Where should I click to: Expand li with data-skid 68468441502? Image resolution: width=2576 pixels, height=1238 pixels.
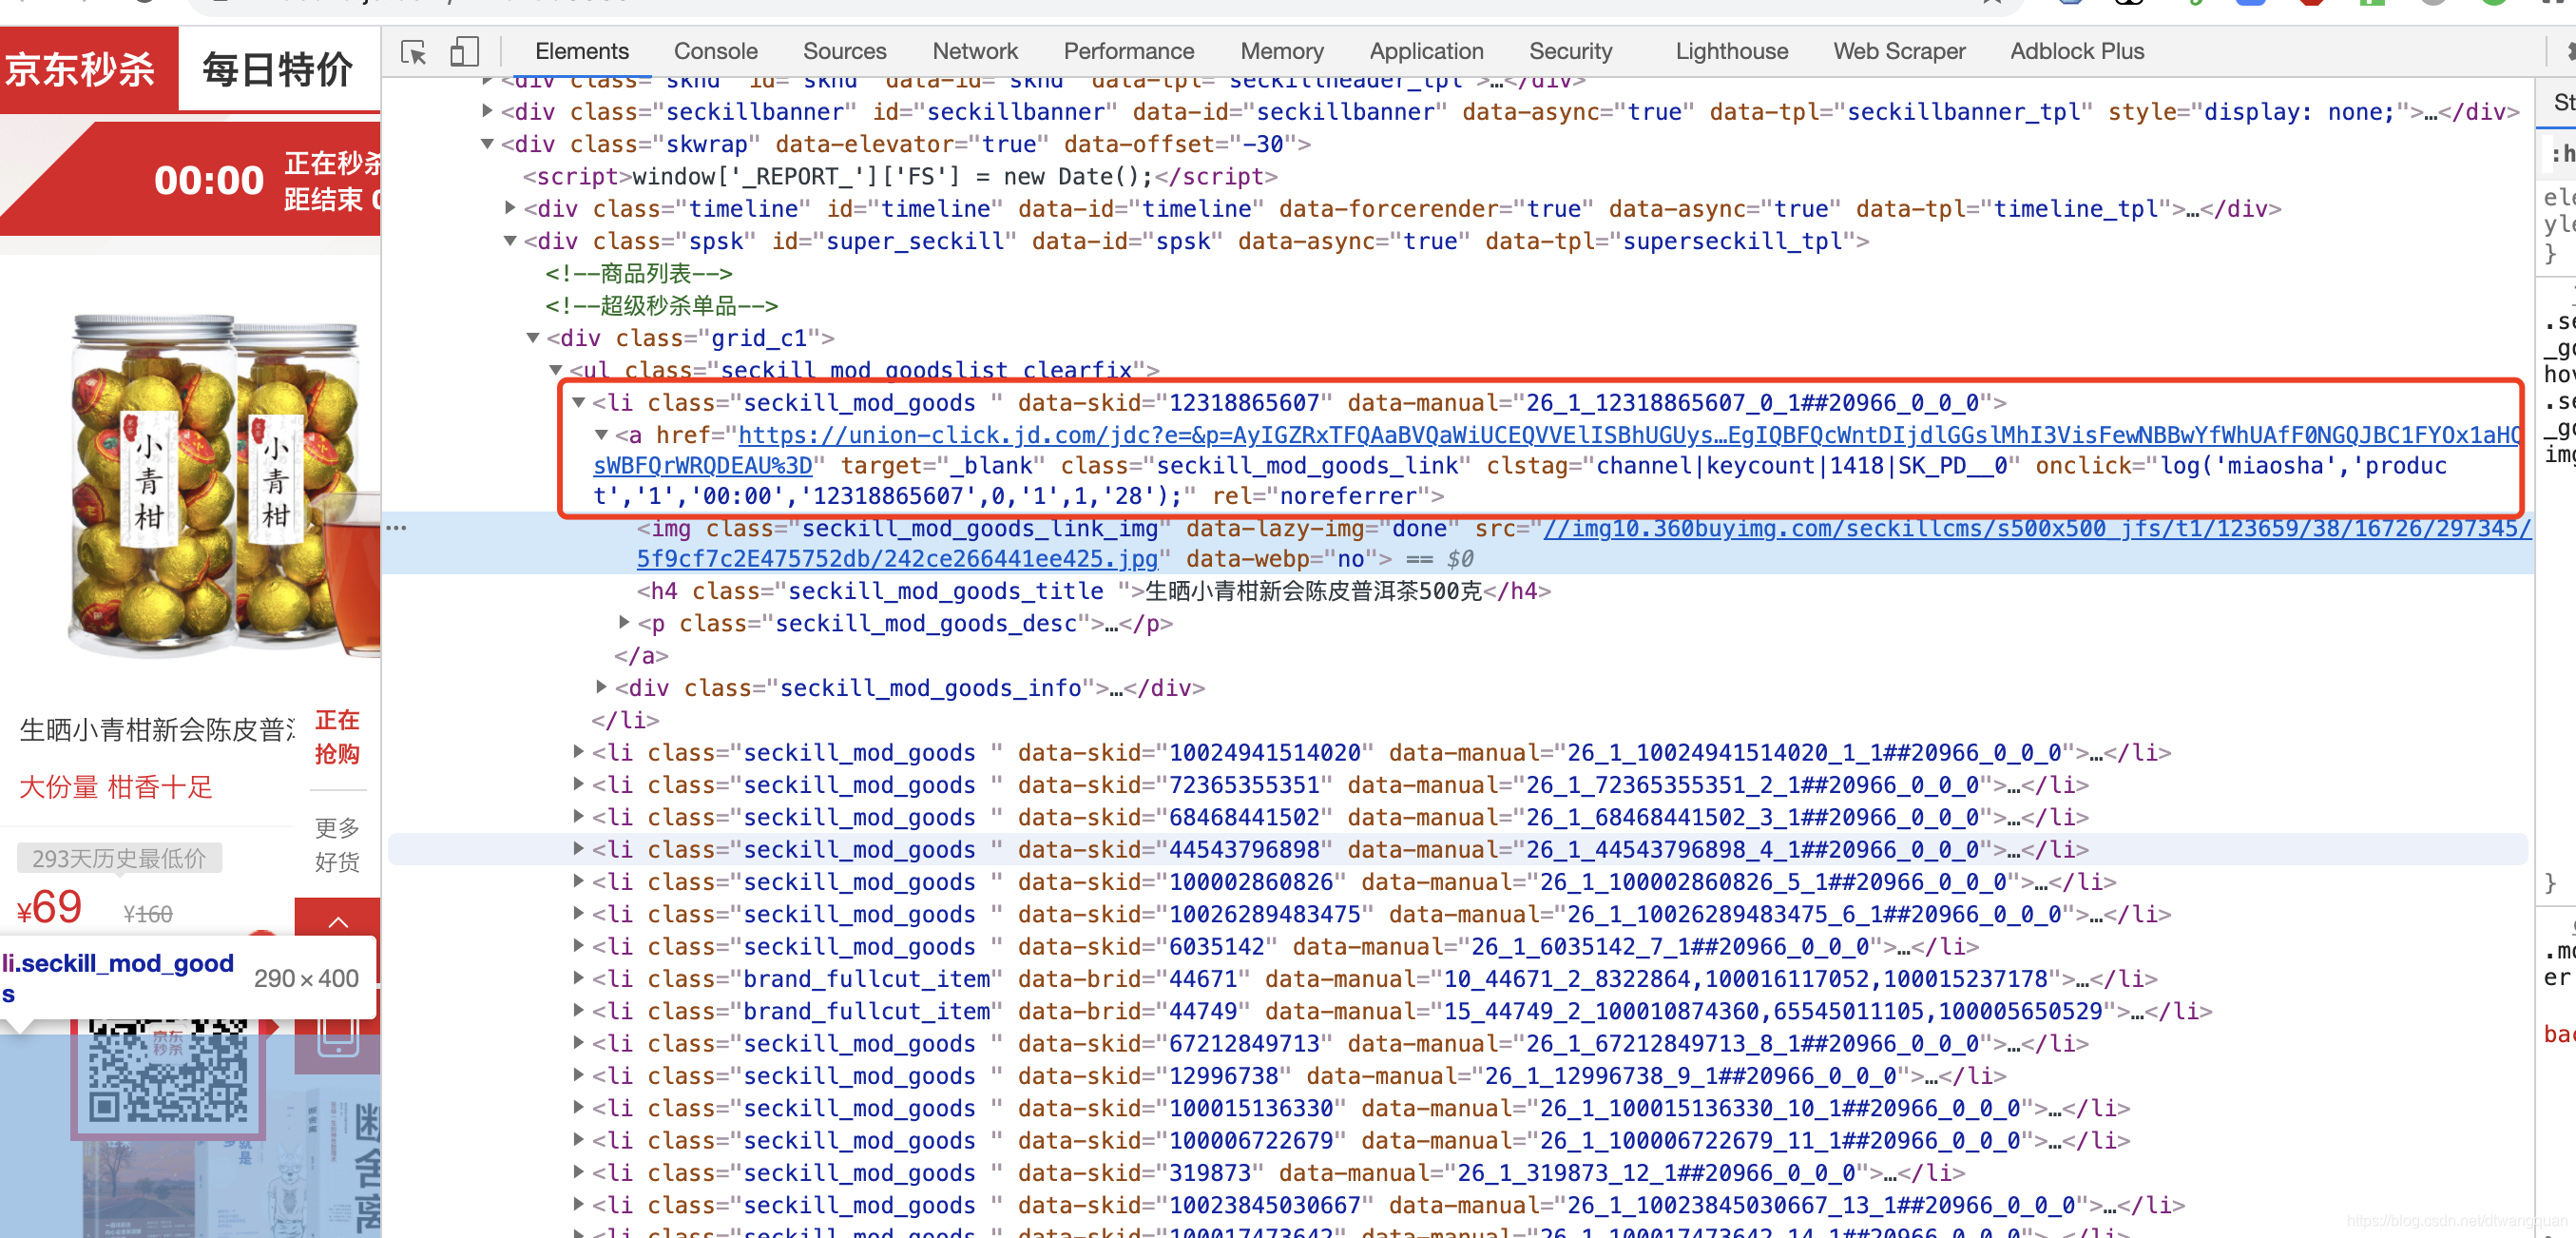tap(579, 816)
